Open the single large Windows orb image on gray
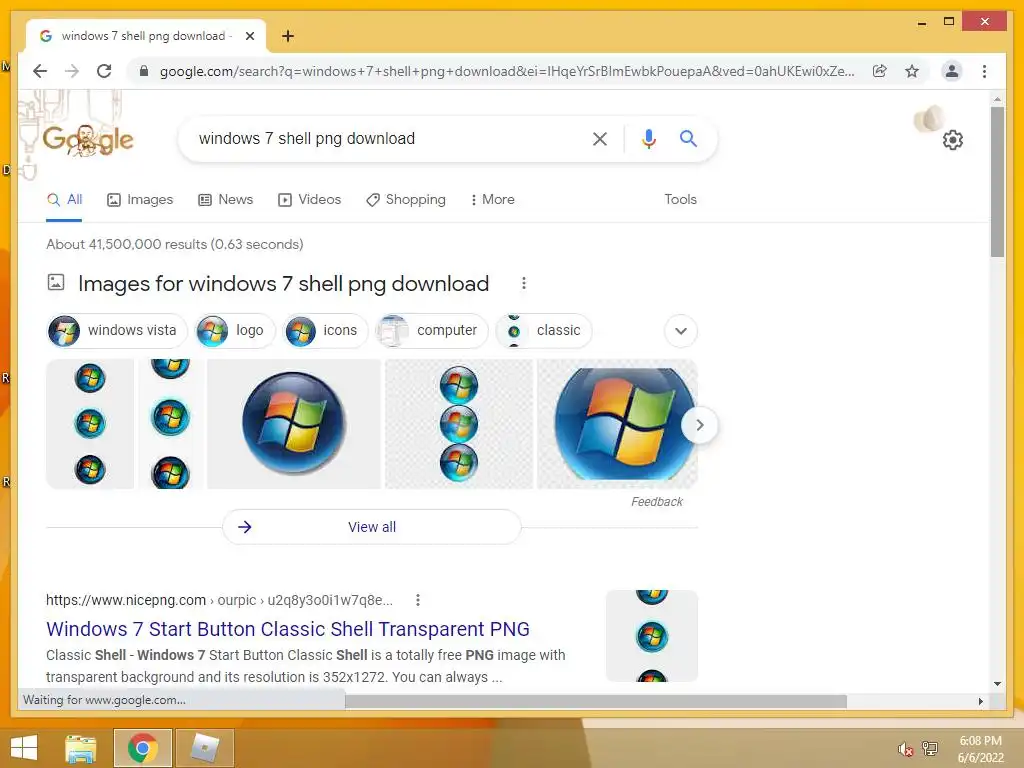The width and height of the screenshot is (1024, 768). pos(294,424)
